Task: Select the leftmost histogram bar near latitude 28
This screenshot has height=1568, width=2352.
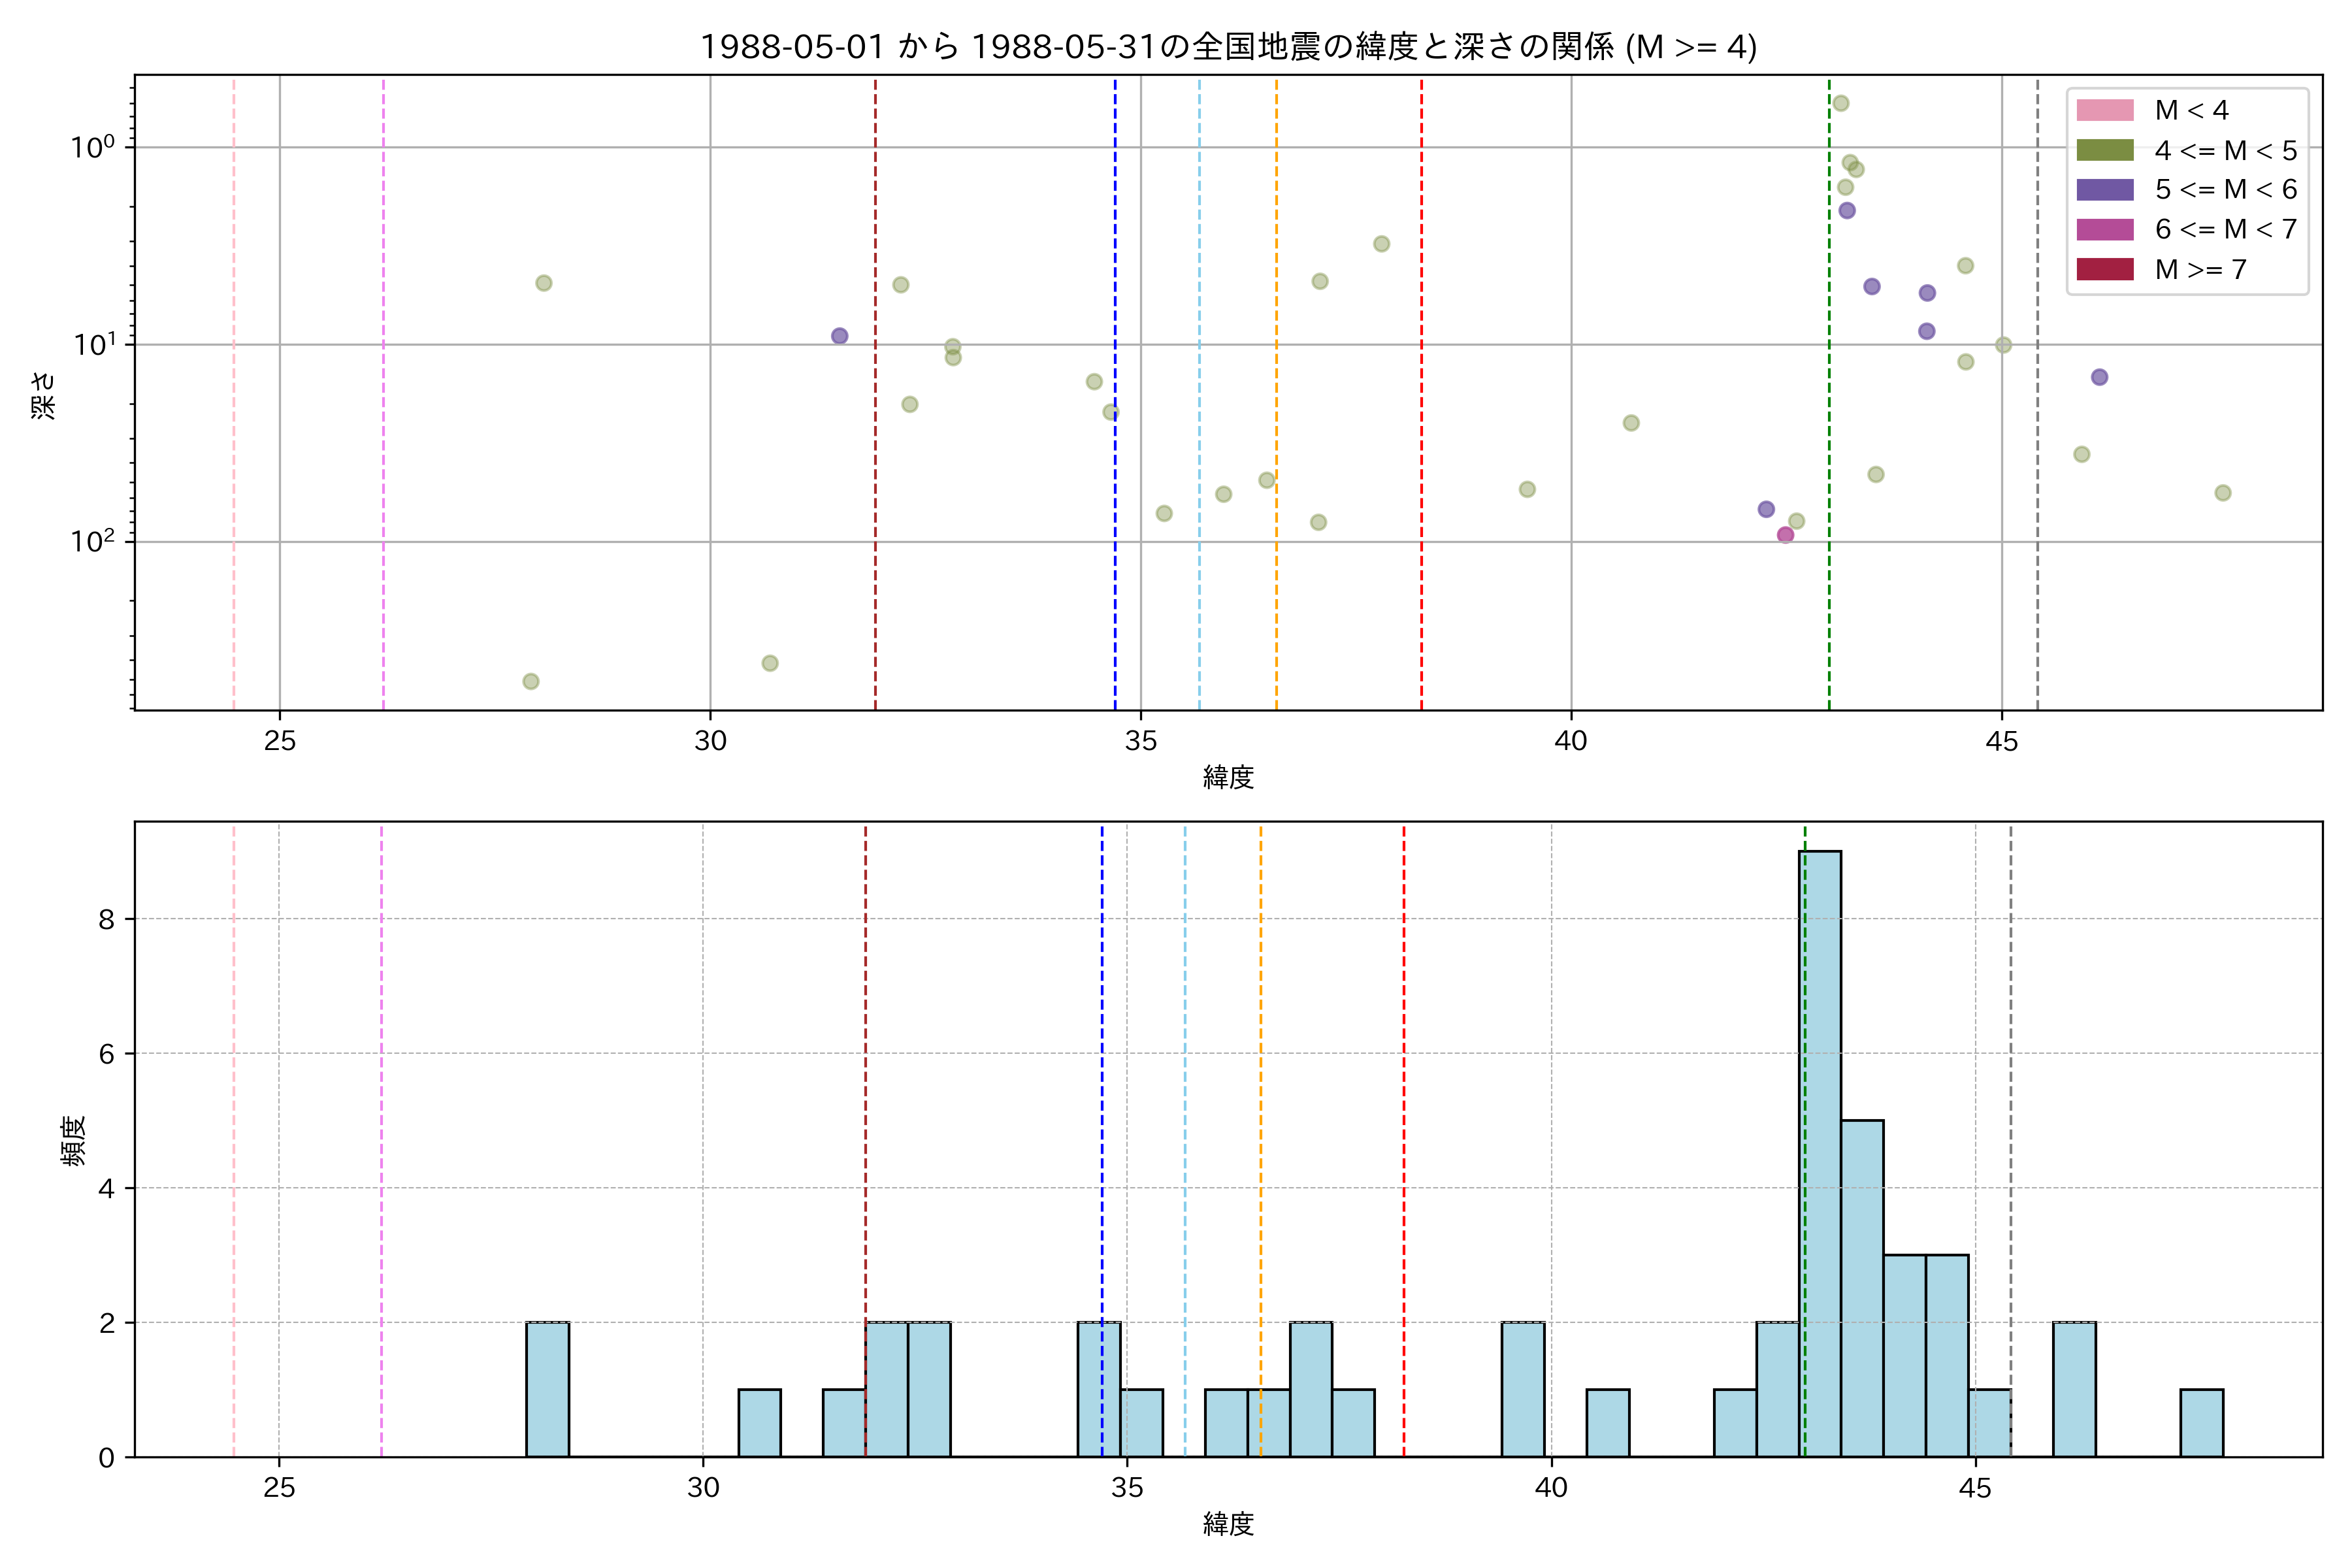Action: click(547, 1389)
